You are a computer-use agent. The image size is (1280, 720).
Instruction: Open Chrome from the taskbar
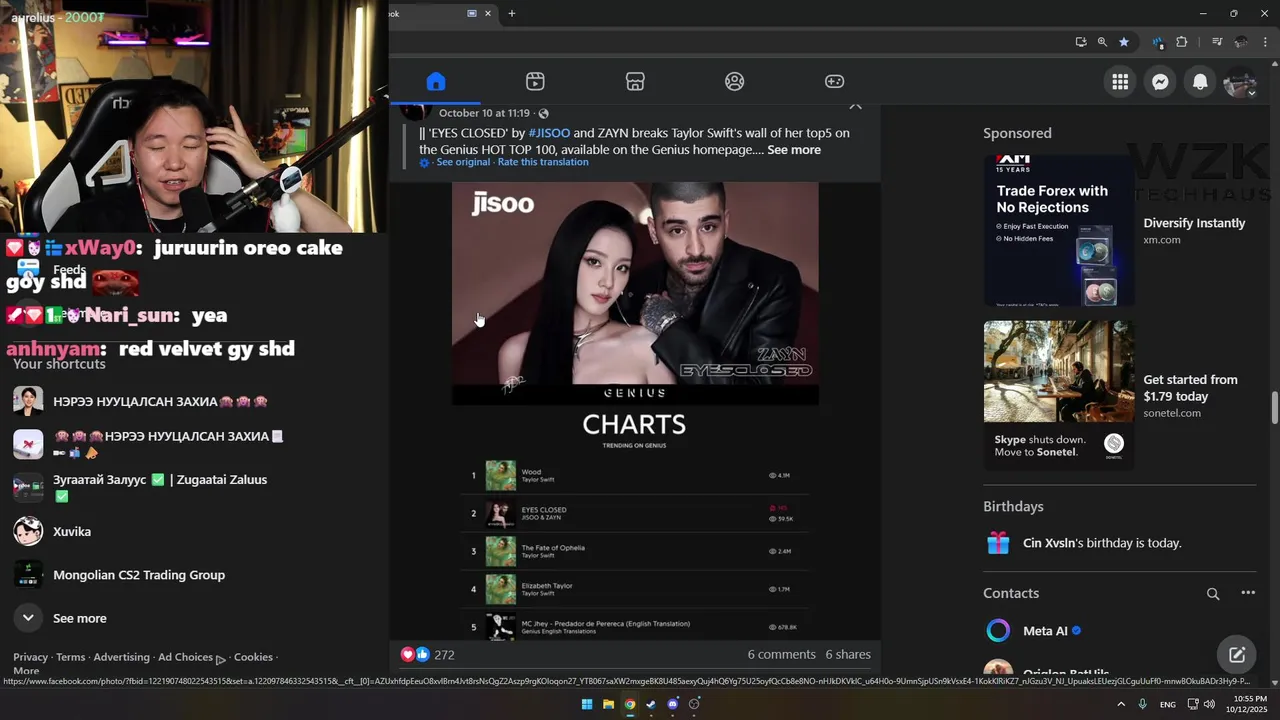(630, 704)
